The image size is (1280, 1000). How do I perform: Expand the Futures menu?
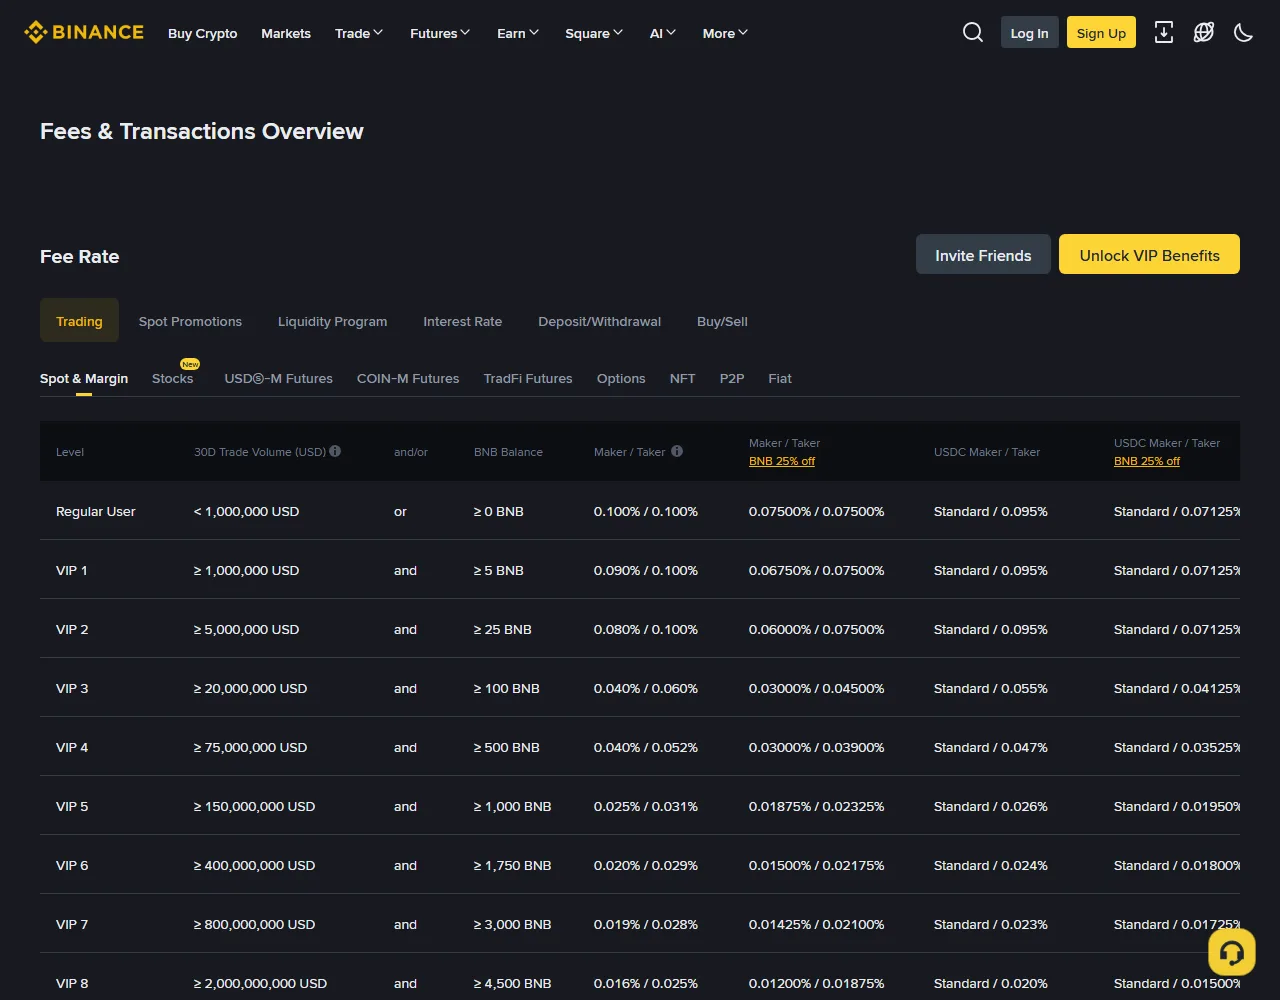click(x=440, y=33)
